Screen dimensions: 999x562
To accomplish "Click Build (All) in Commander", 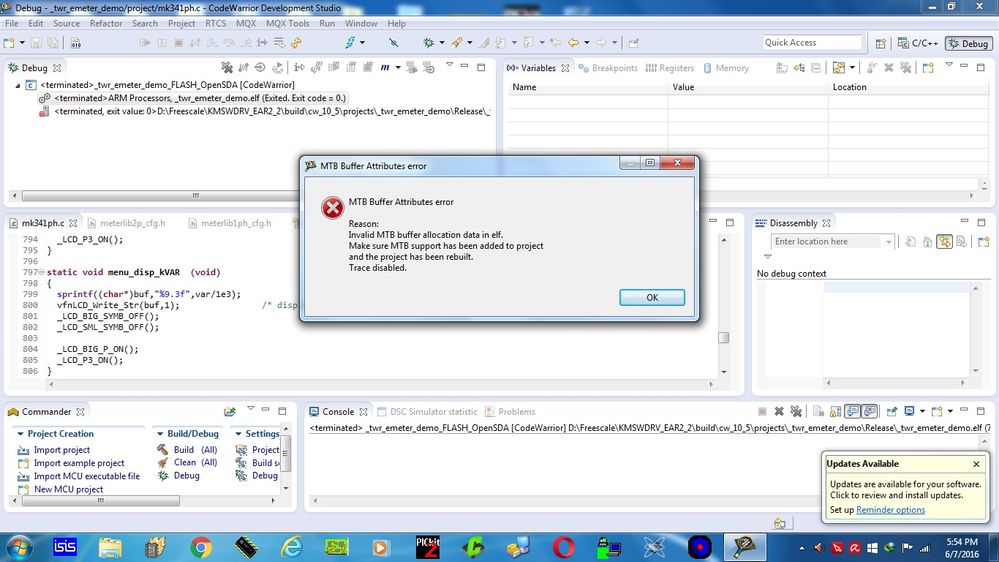I will click(x=195, y=450).
